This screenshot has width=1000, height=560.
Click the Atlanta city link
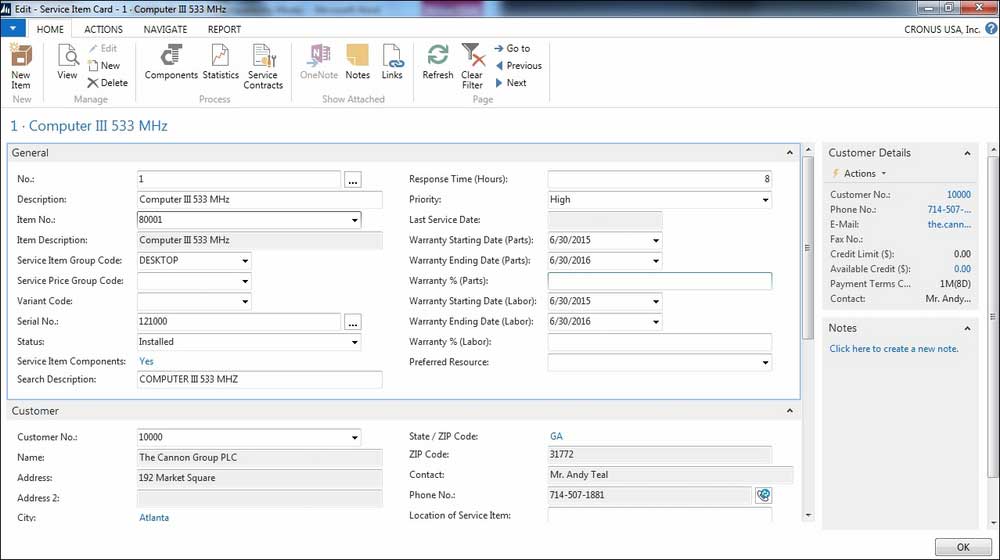[x=154, y=518]
